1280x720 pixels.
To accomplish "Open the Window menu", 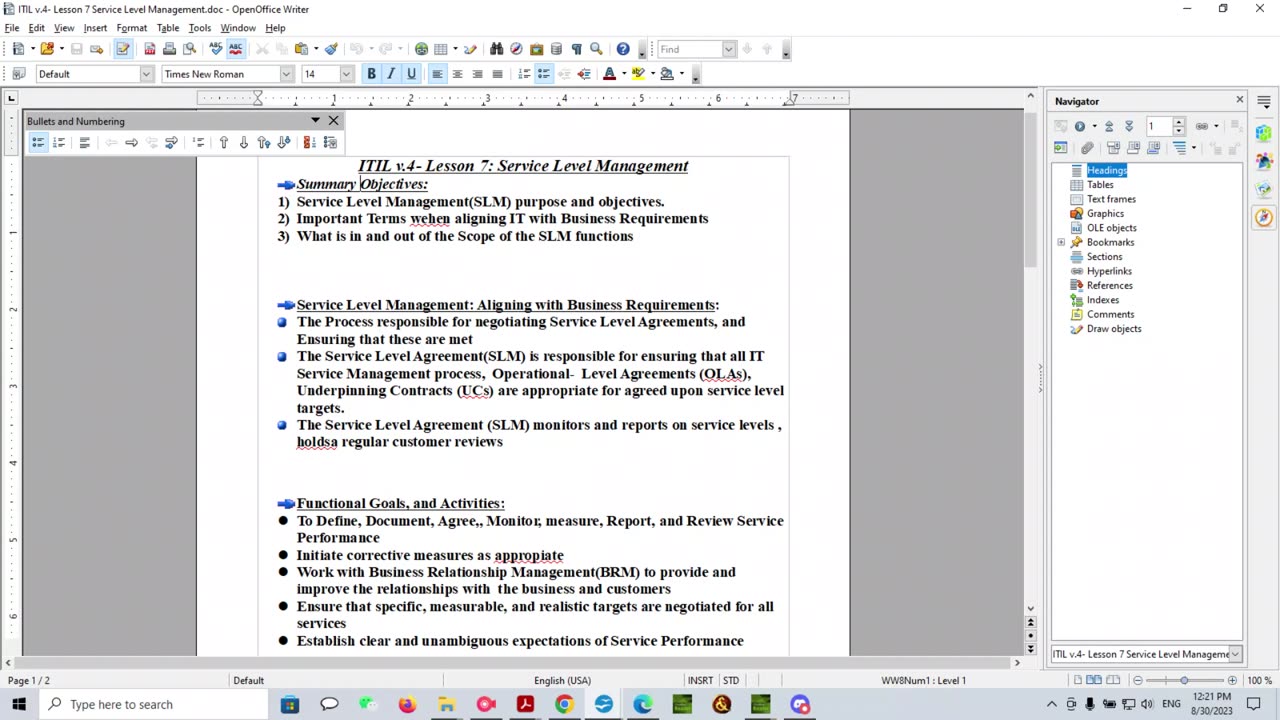I will 238,28.
